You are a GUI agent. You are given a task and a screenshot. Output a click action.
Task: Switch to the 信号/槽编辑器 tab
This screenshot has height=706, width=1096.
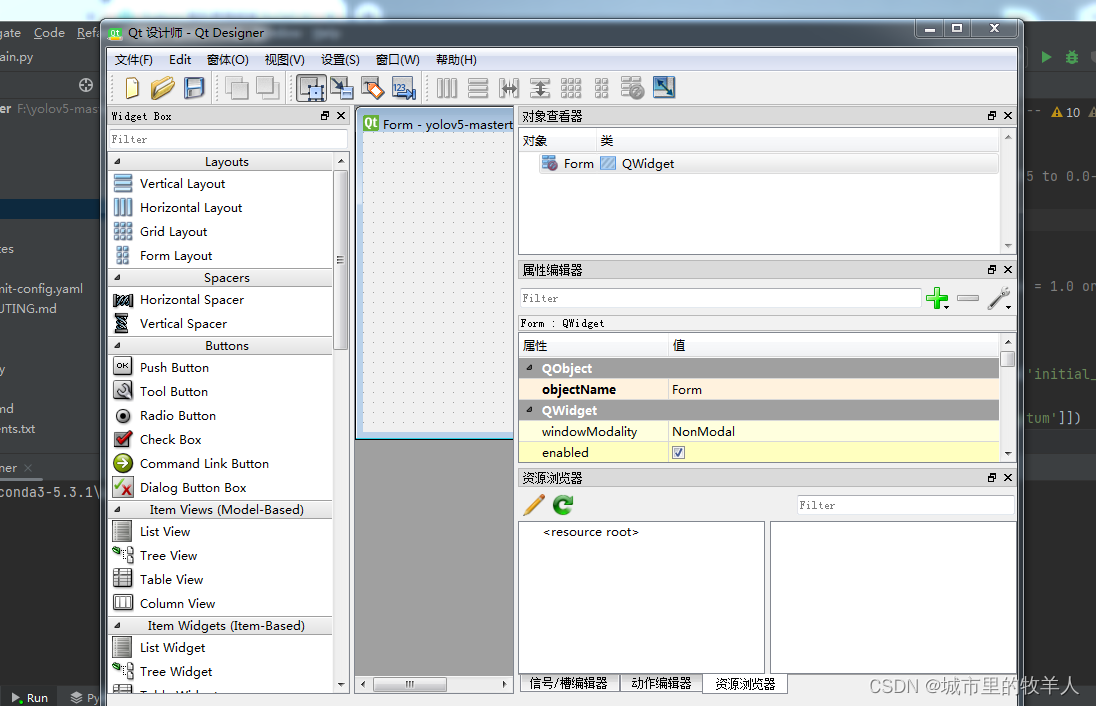point(569,684)
